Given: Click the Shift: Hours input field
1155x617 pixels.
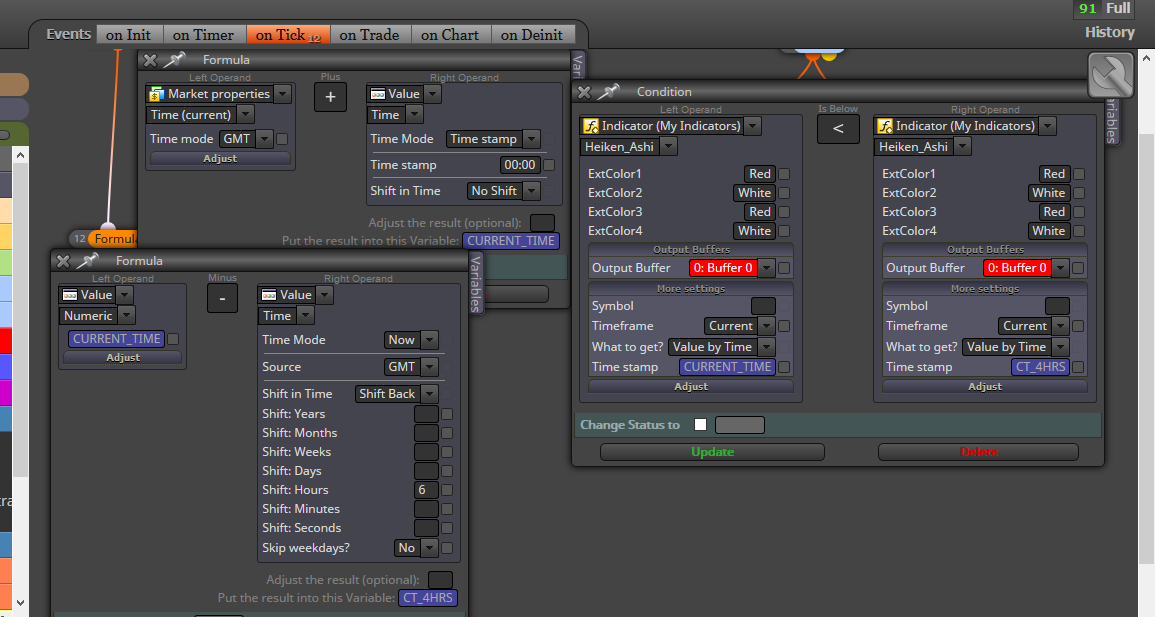Looking at the screenshot, I should (x=426, y=490).
